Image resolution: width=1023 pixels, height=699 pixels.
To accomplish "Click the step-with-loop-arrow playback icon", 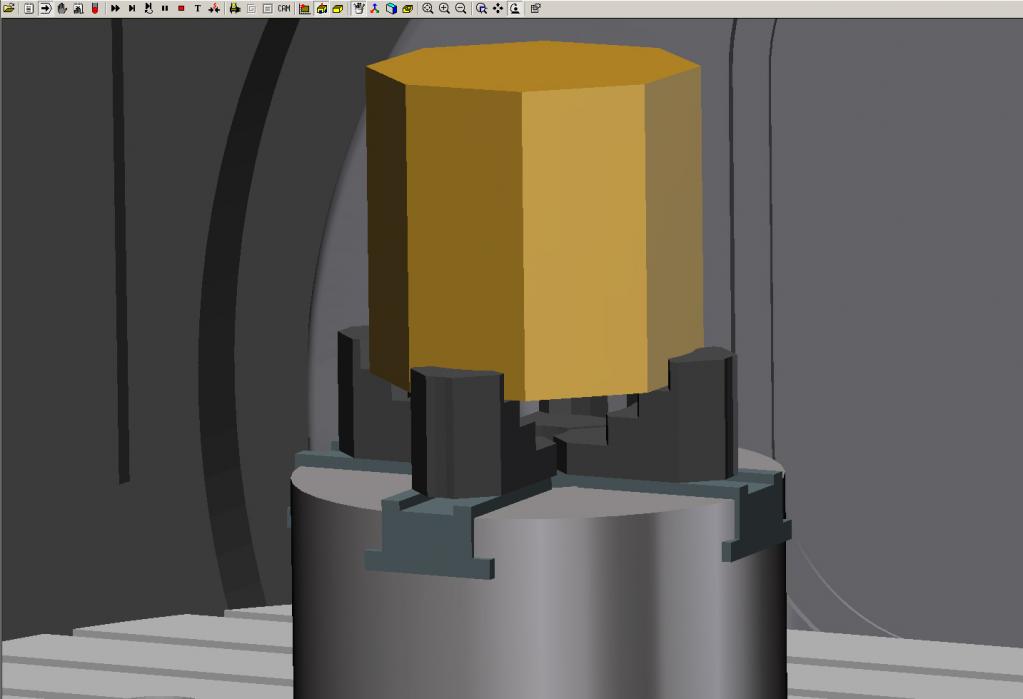I will (x=148, y=8).
